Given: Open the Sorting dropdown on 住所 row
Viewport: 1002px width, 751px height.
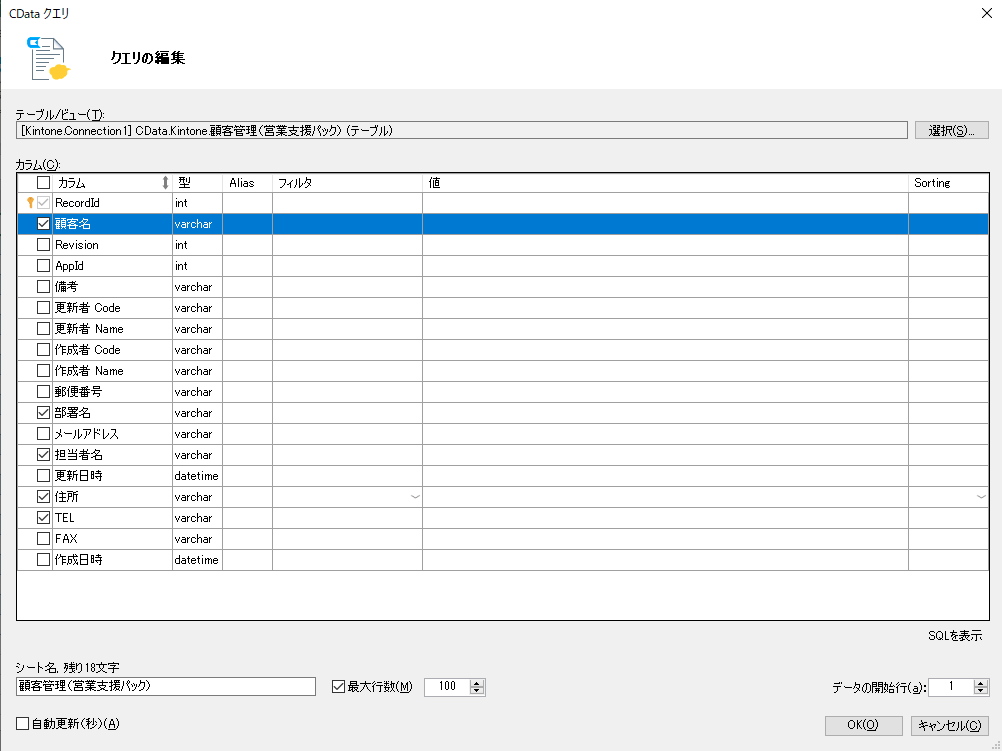Looking at the screenshot, I should (982, 497).
